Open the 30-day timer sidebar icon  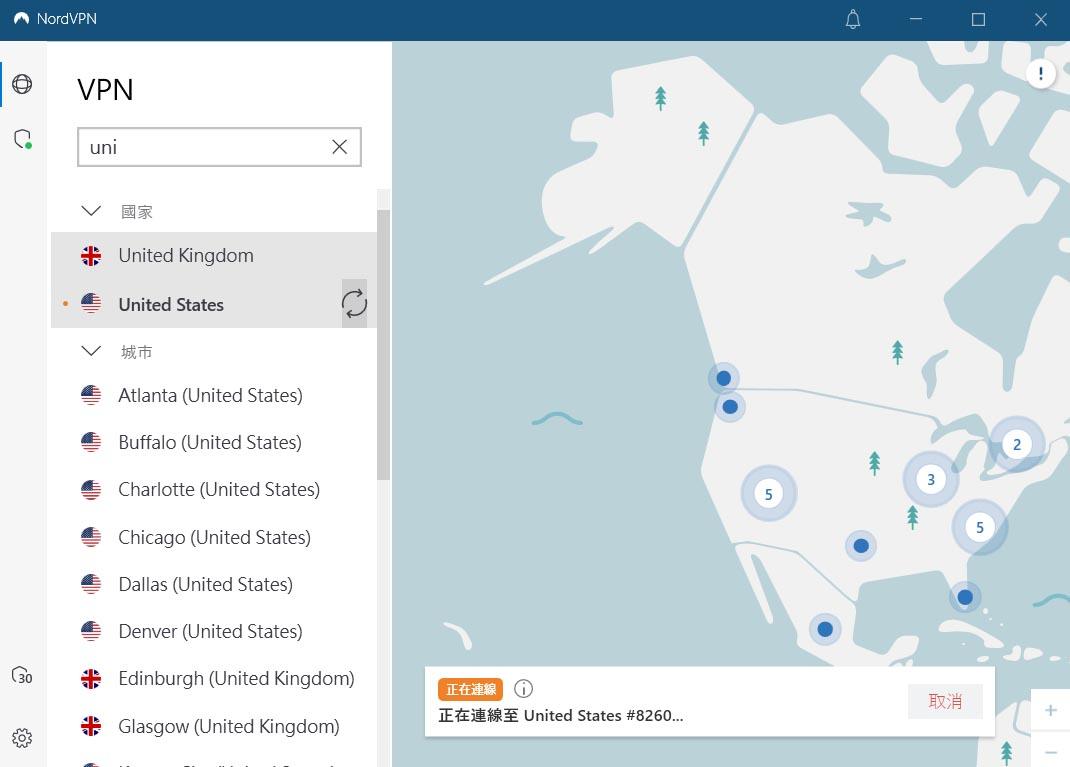coord(22,676)
